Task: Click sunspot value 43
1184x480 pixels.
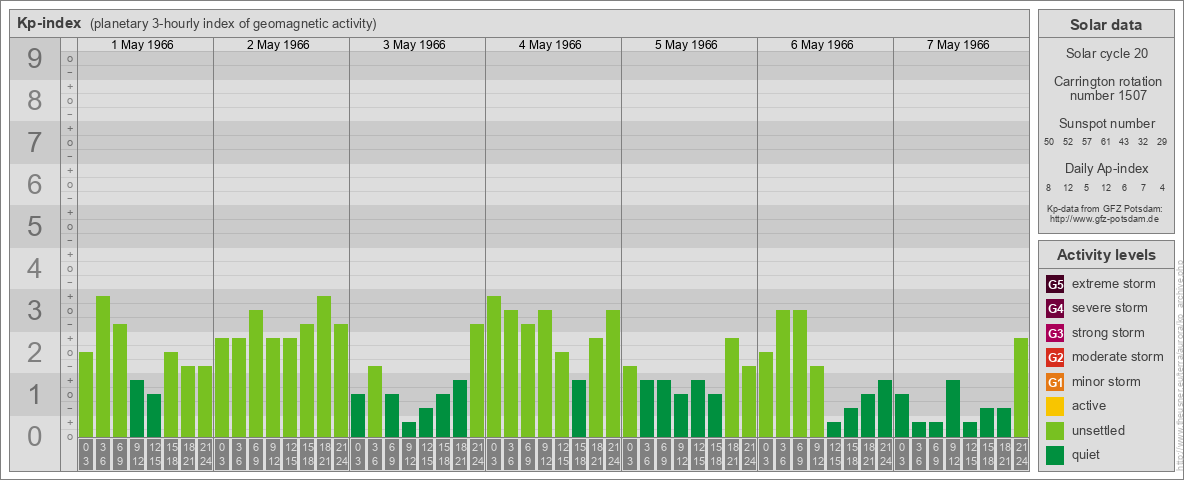Action: point(1124,142)
